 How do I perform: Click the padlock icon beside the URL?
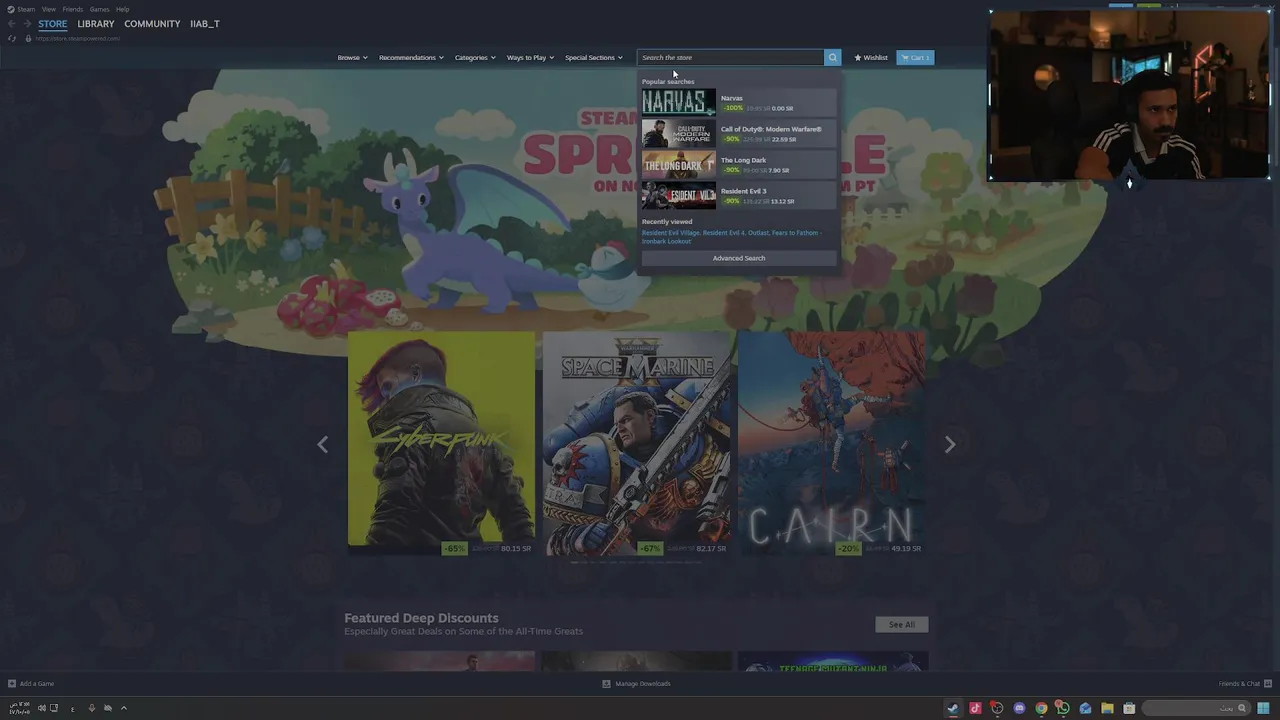coord(28,38)
